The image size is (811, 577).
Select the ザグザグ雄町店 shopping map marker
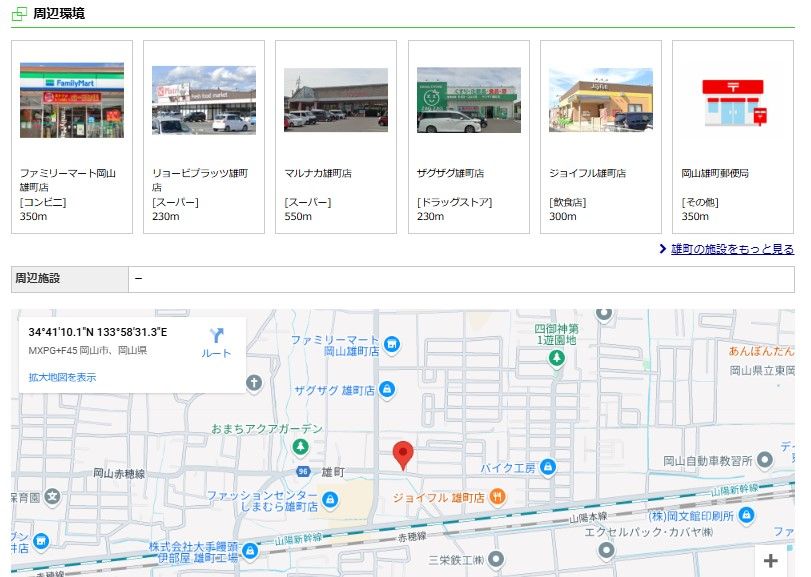[387, 389]
